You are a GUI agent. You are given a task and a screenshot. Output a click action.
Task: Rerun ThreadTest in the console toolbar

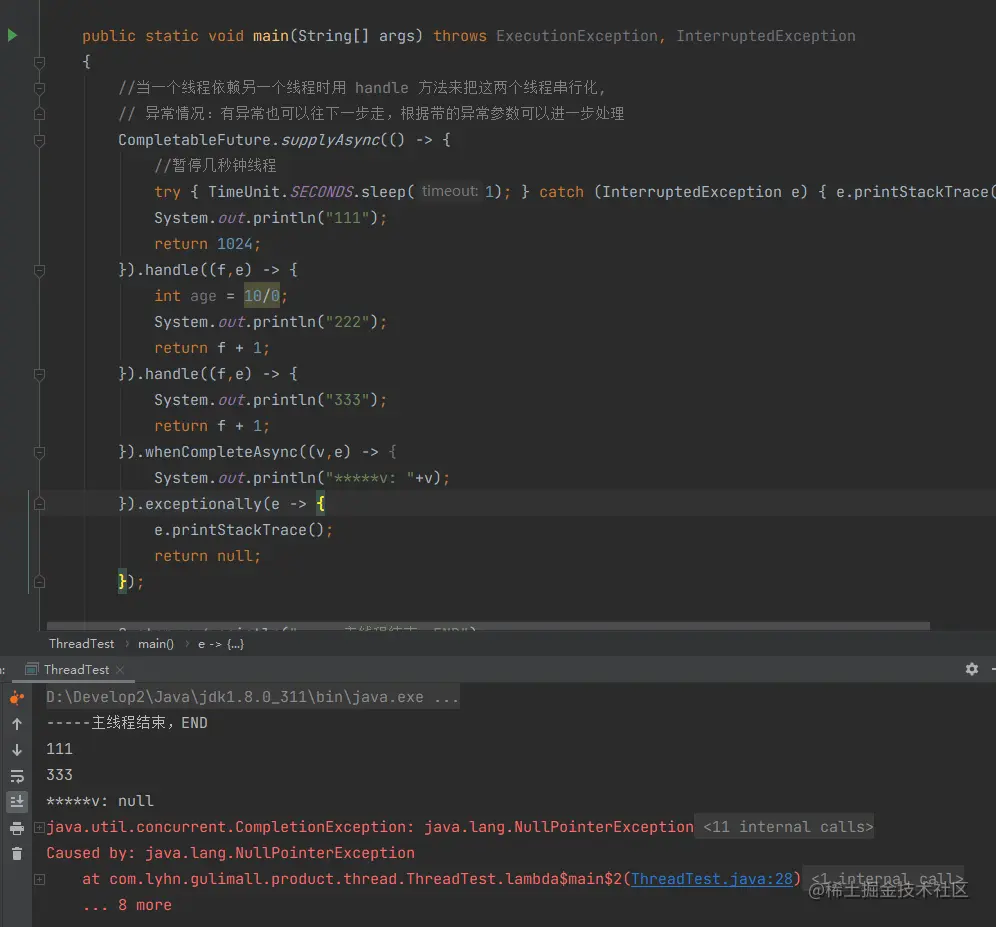coord(17,698)
